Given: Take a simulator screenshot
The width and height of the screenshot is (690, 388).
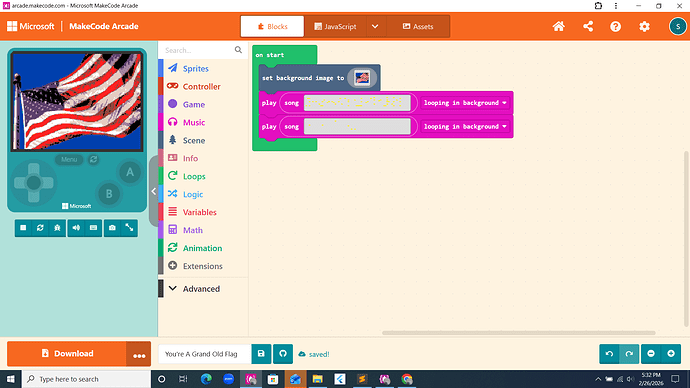Looking at the screenshot, I should coord(112,228).
